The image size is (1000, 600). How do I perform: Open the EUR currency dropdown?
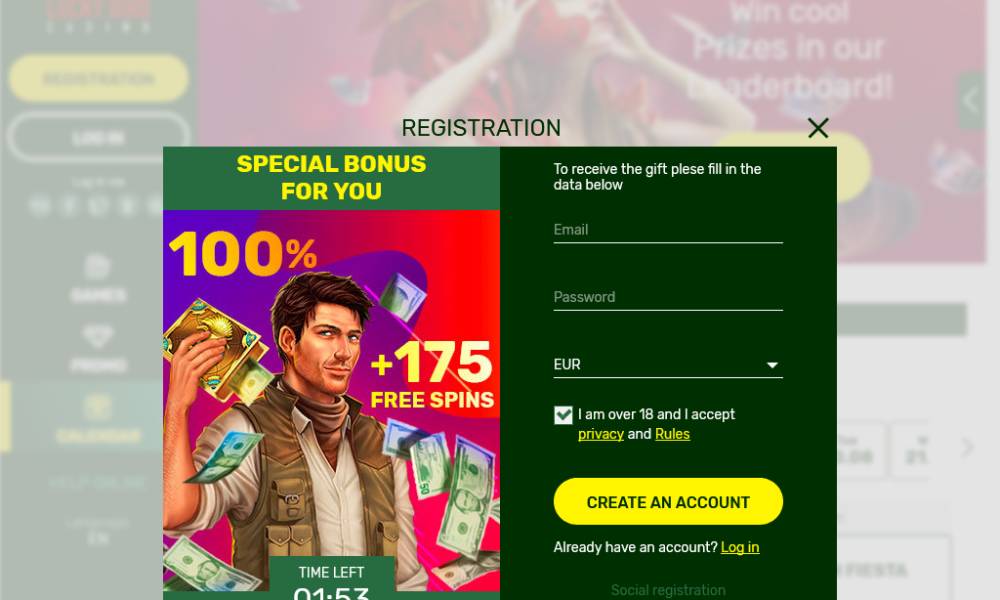click(x=668, y=365)
